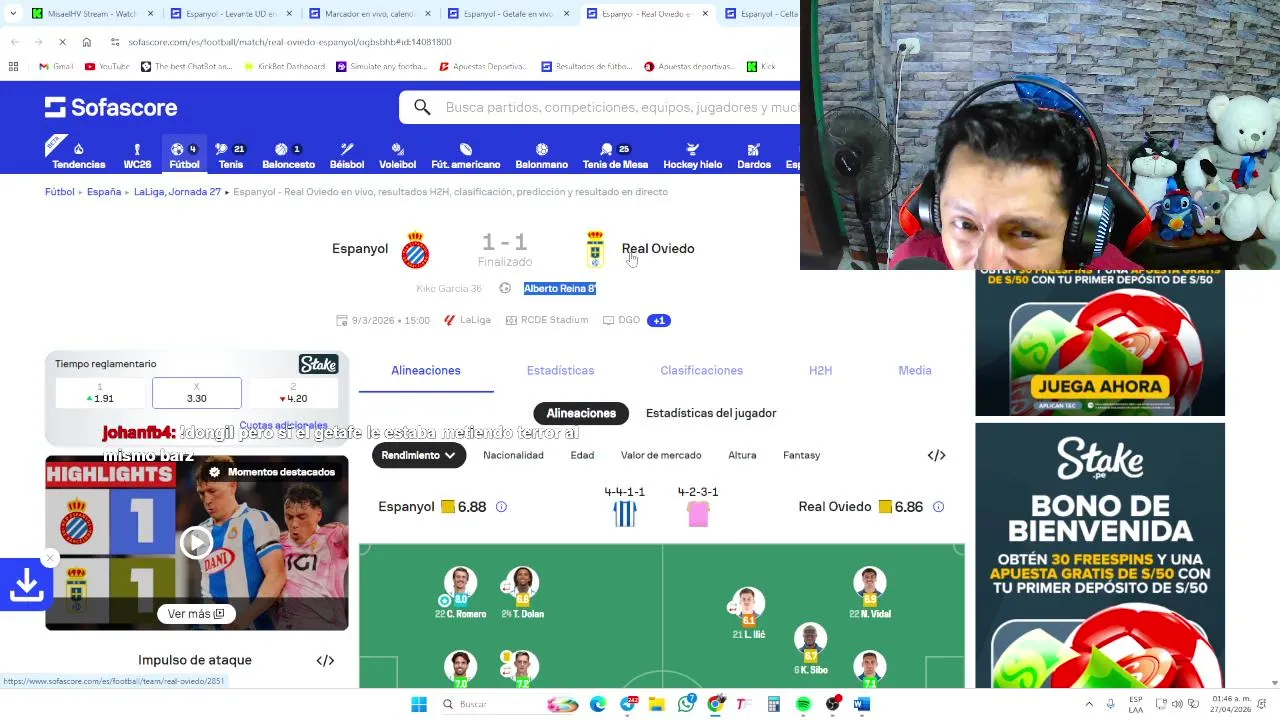The width and height of the screenshot is (1280, 720).
Task: Show hidden system tray icons
Action: [x=1089, y=704]
